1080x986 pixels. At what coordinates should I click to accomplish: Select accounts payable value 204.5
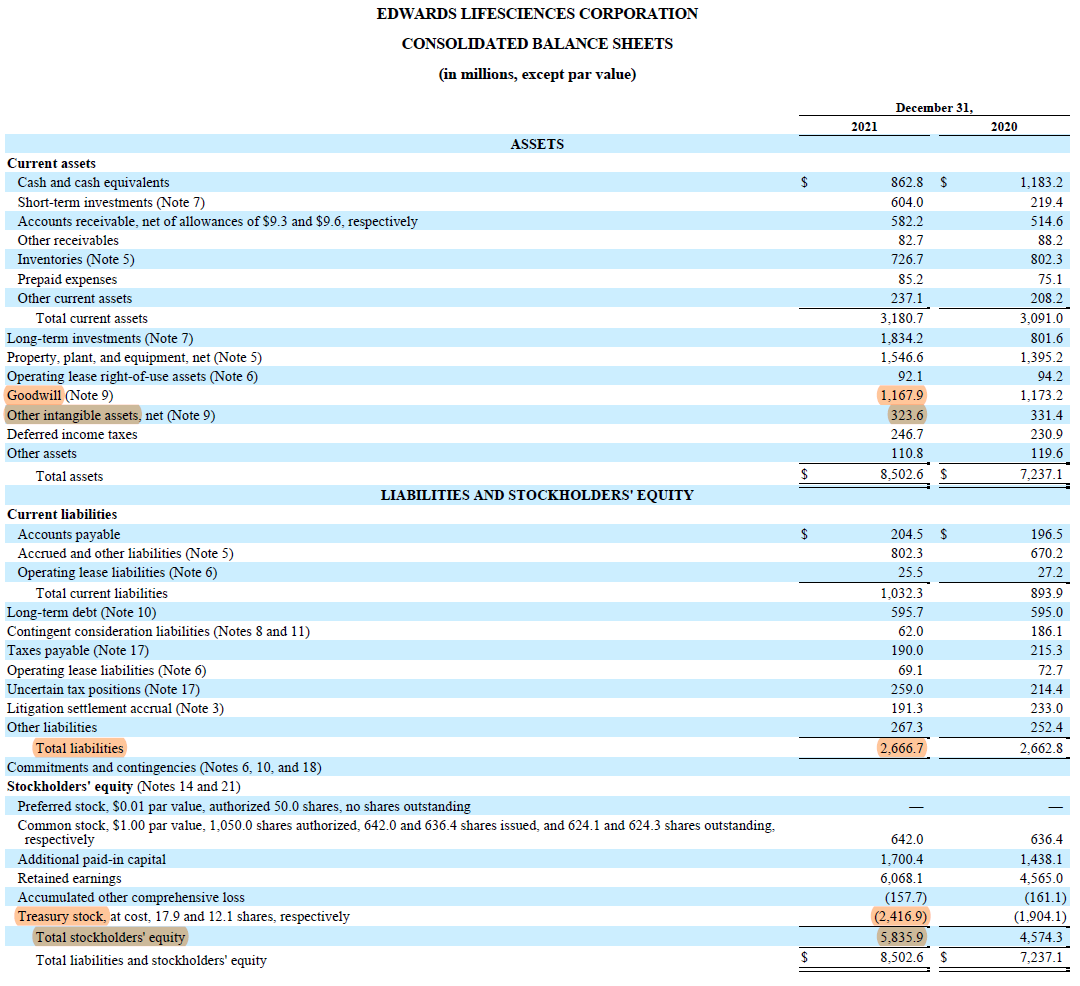coord(906,535)
